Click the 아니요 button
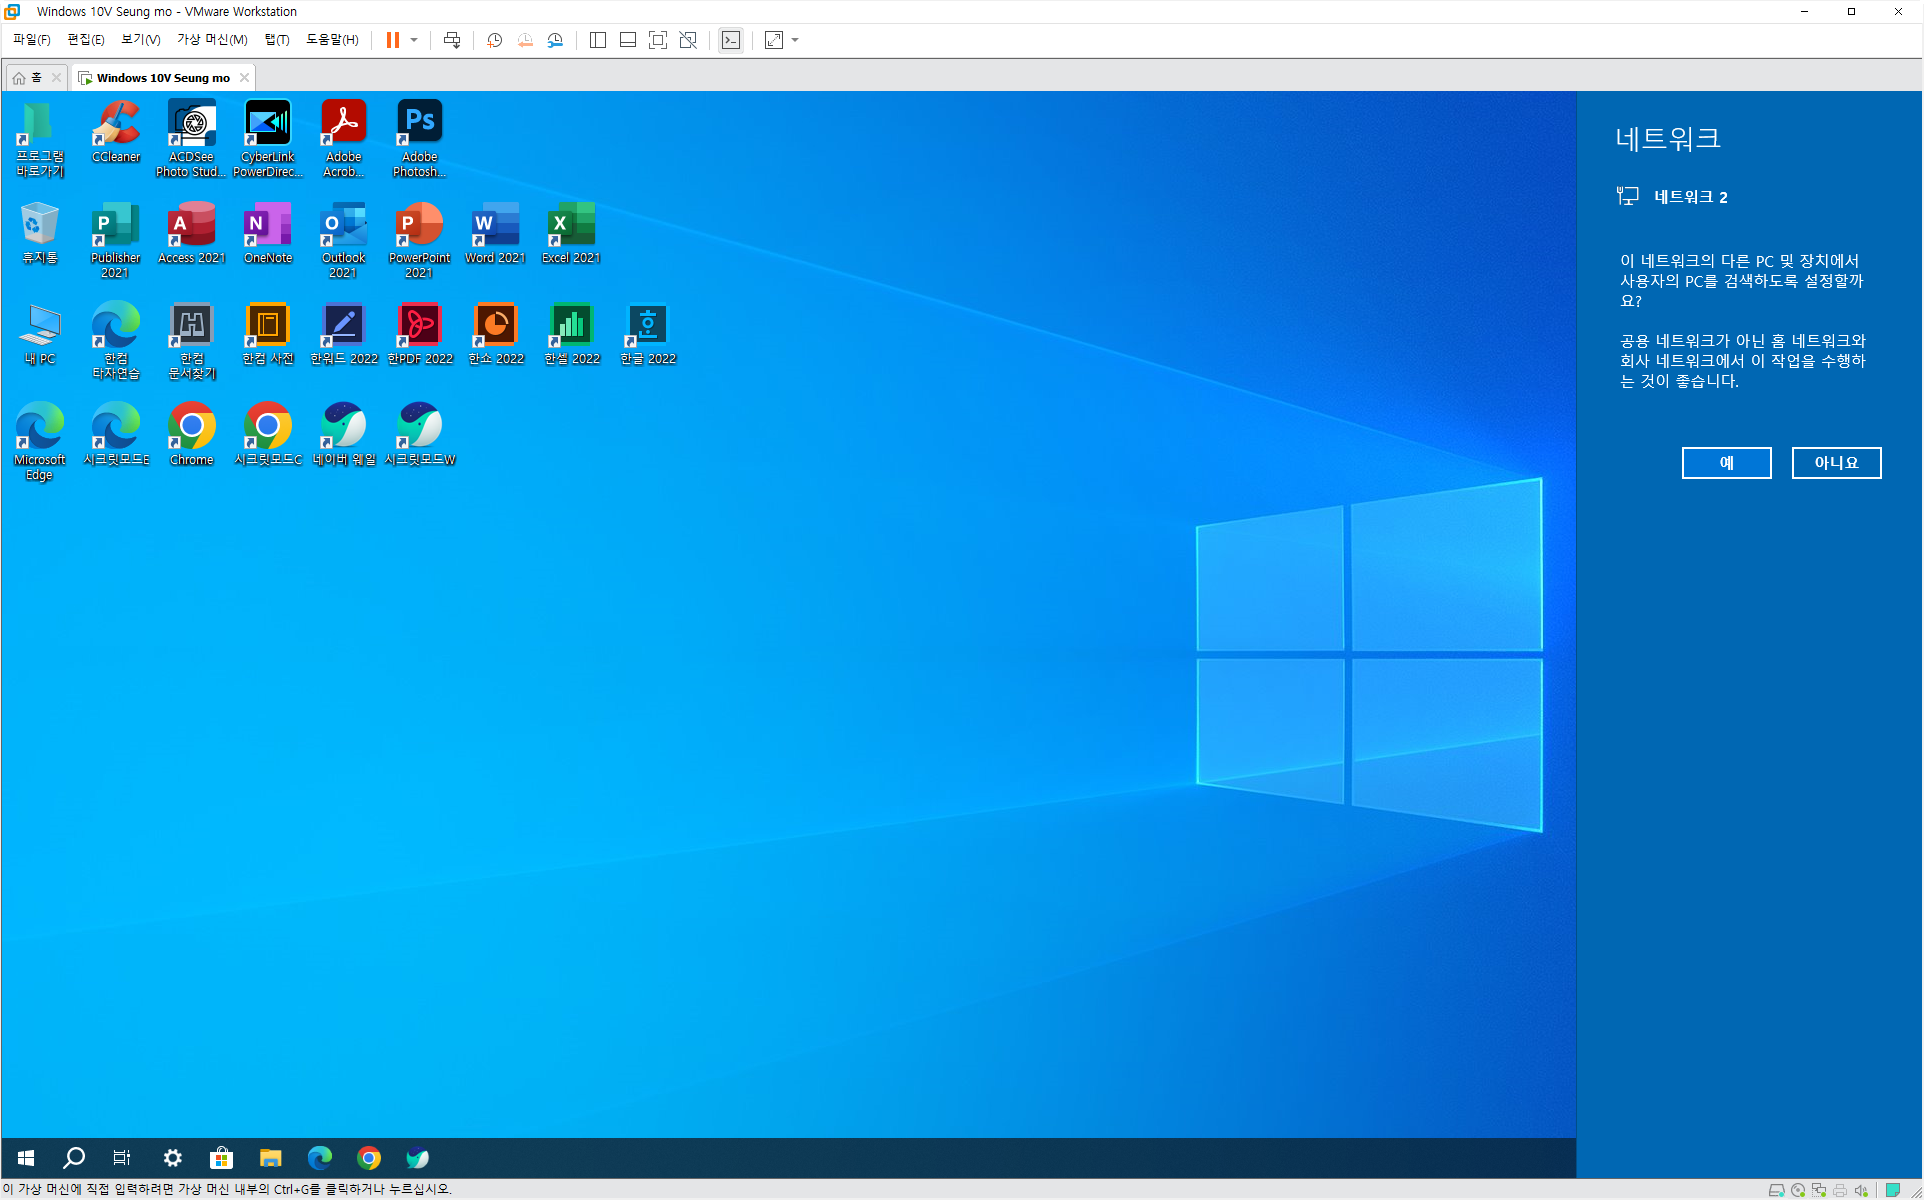This screenshot has height=1200, width=1924. pos(1836,463)
